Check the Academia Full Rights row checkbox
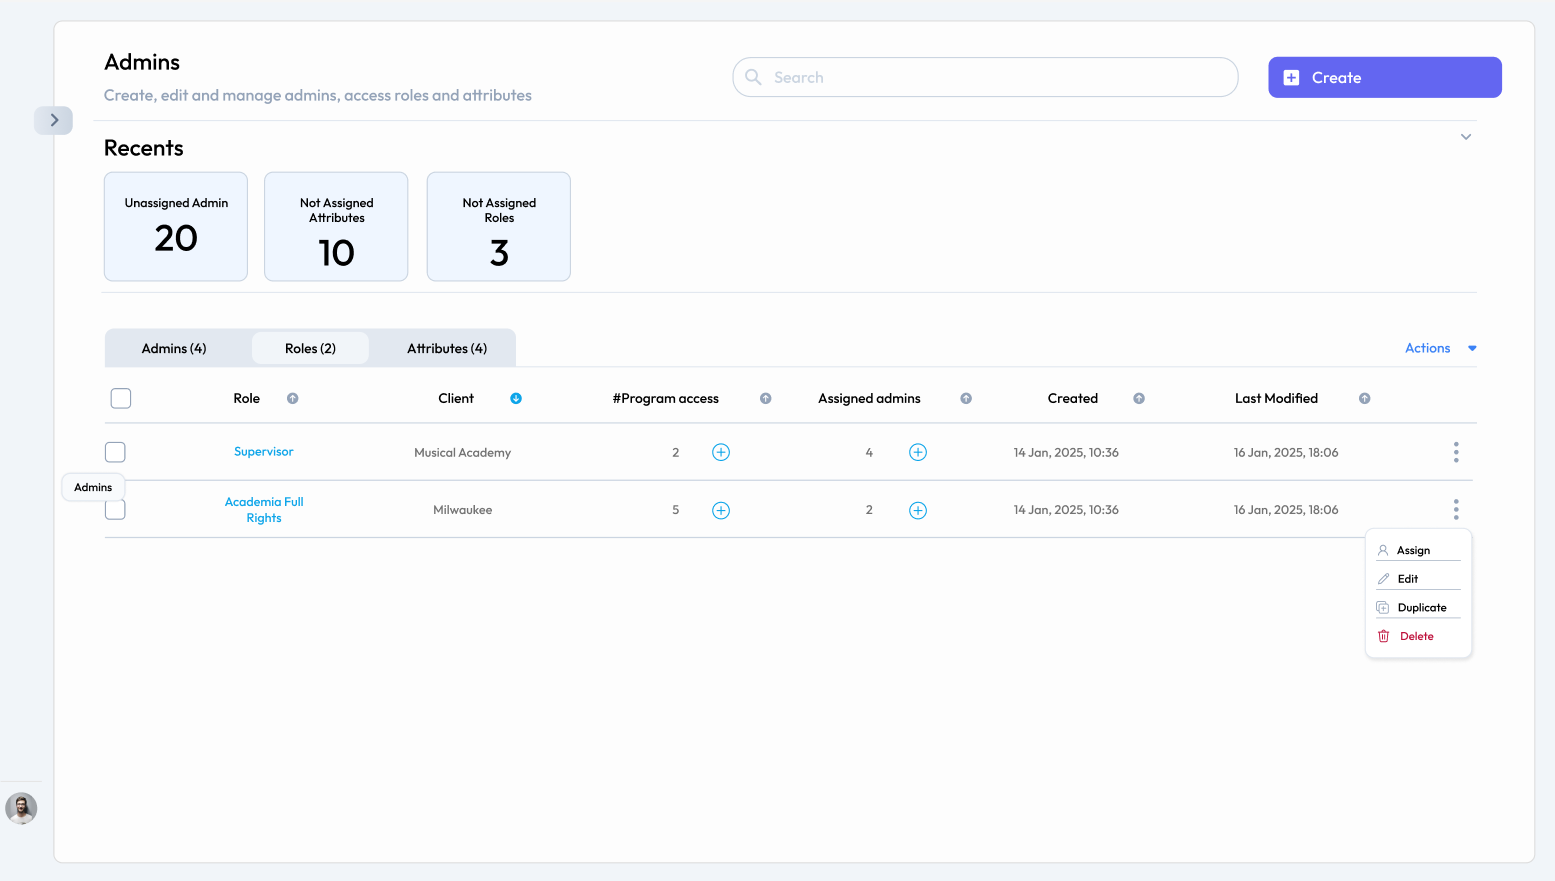Image resolution: width=1555 pixels, height=881 pixels. 115,511
